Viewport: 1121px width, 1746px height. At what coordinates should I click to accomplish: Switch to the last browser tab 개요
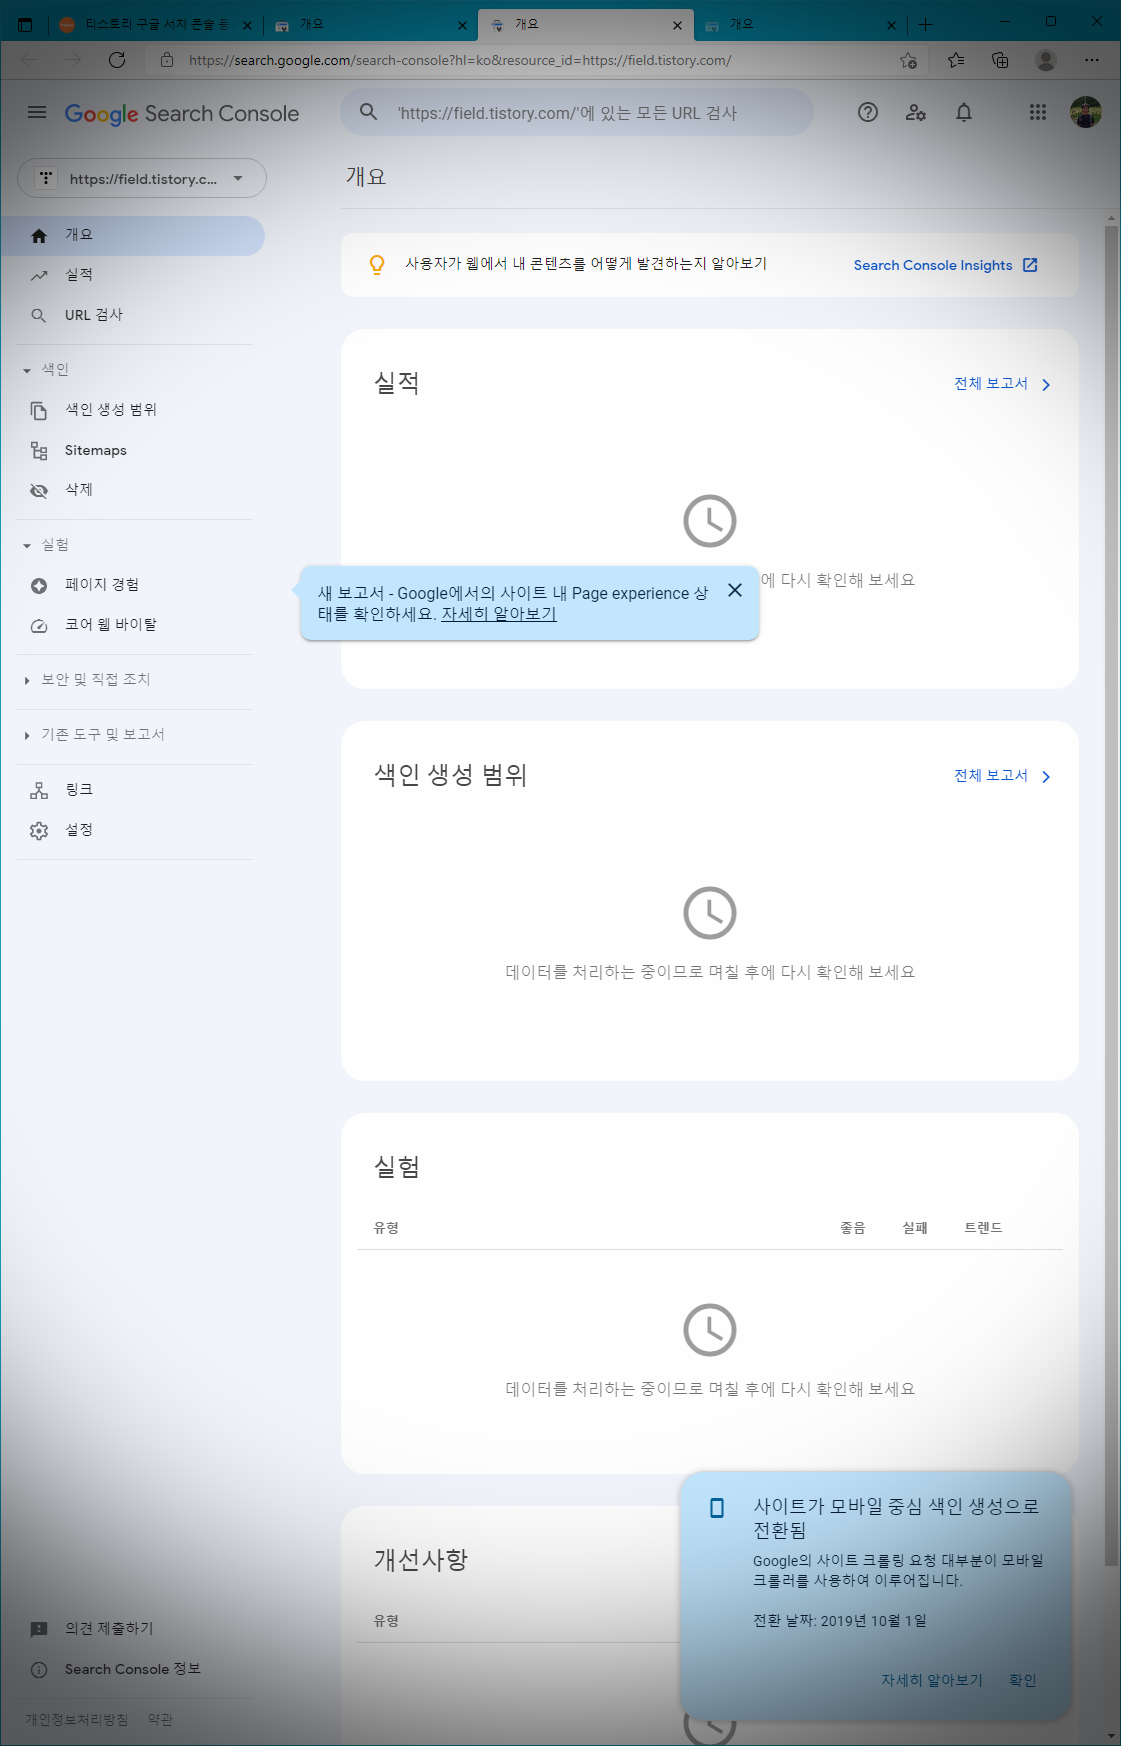pyautogui.click(x=800, y=25)
